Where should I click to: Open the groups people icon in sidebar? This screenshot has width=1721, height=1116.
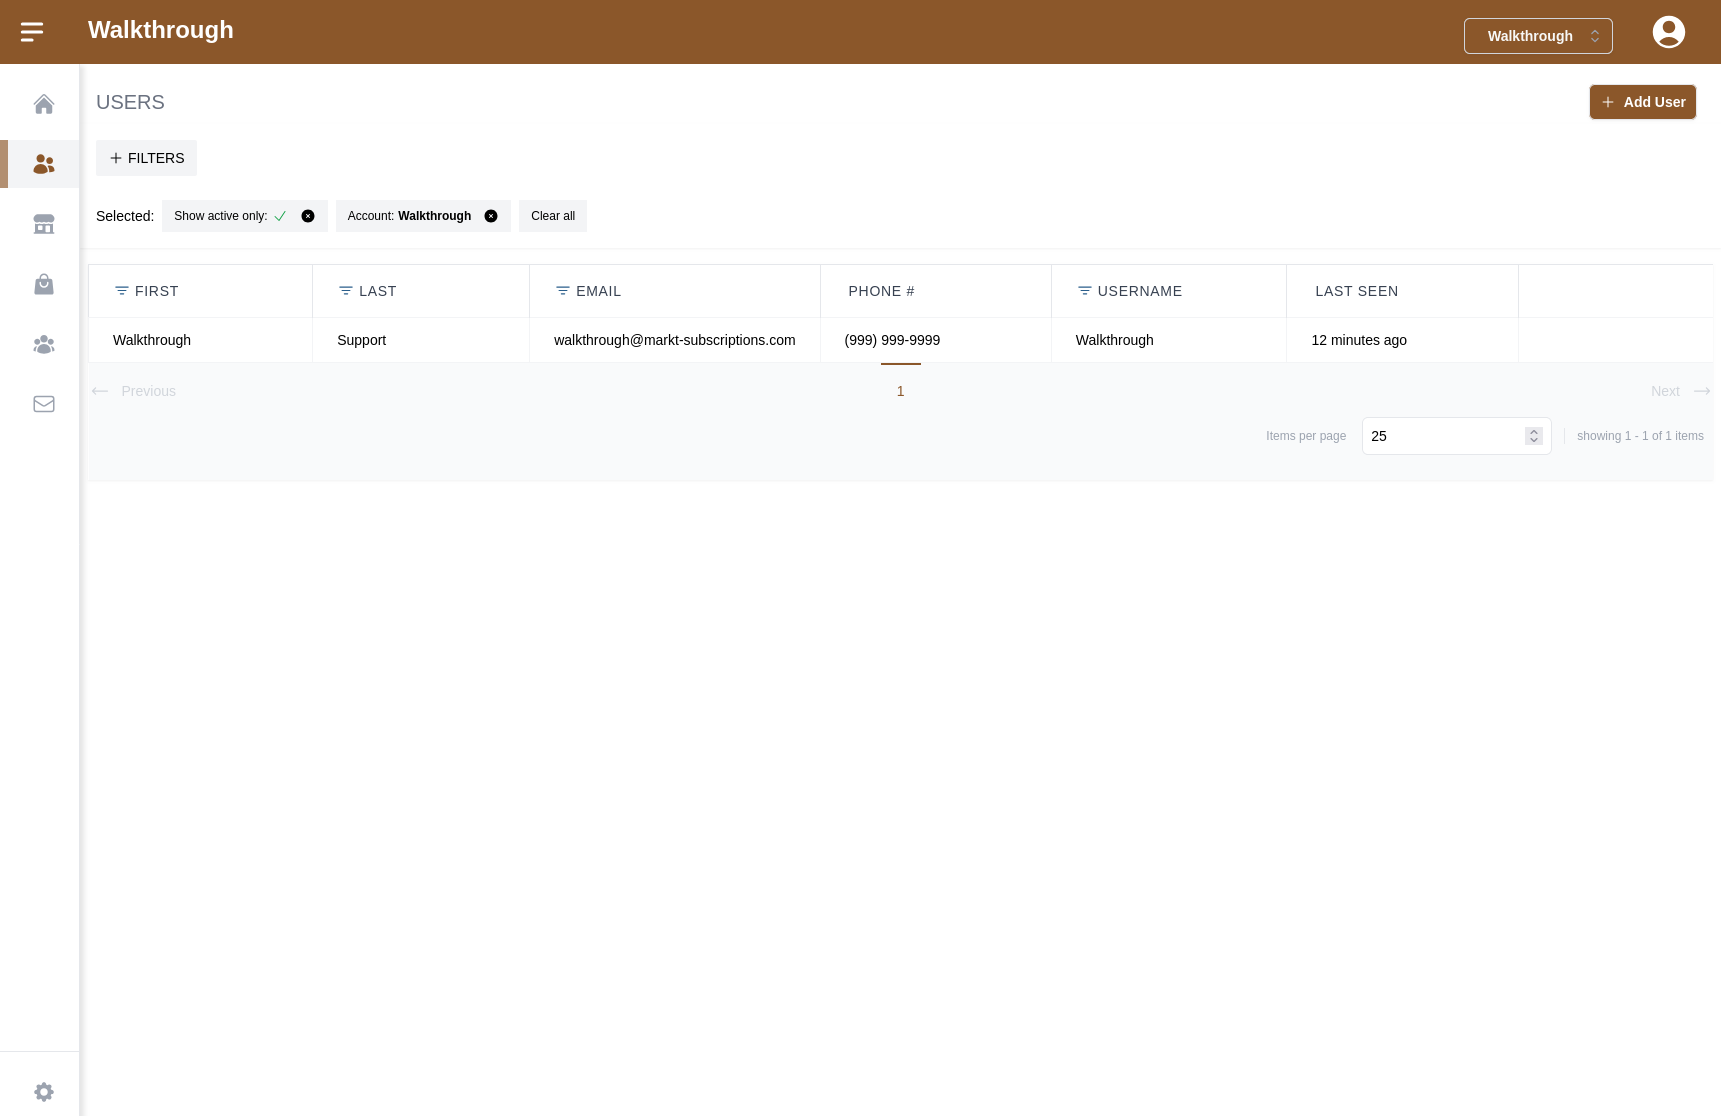click(43, 345)
